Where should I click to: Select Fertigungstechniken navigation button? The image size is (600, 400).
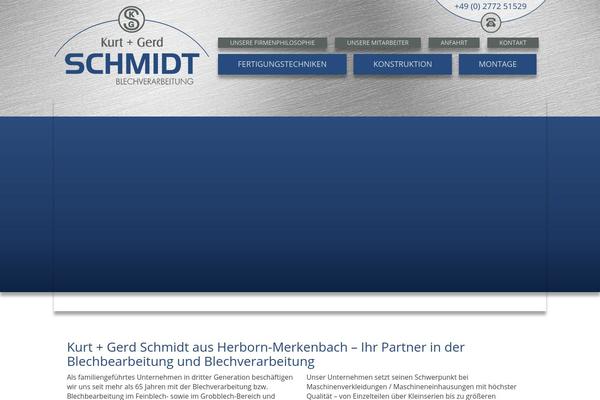(282, 64)
